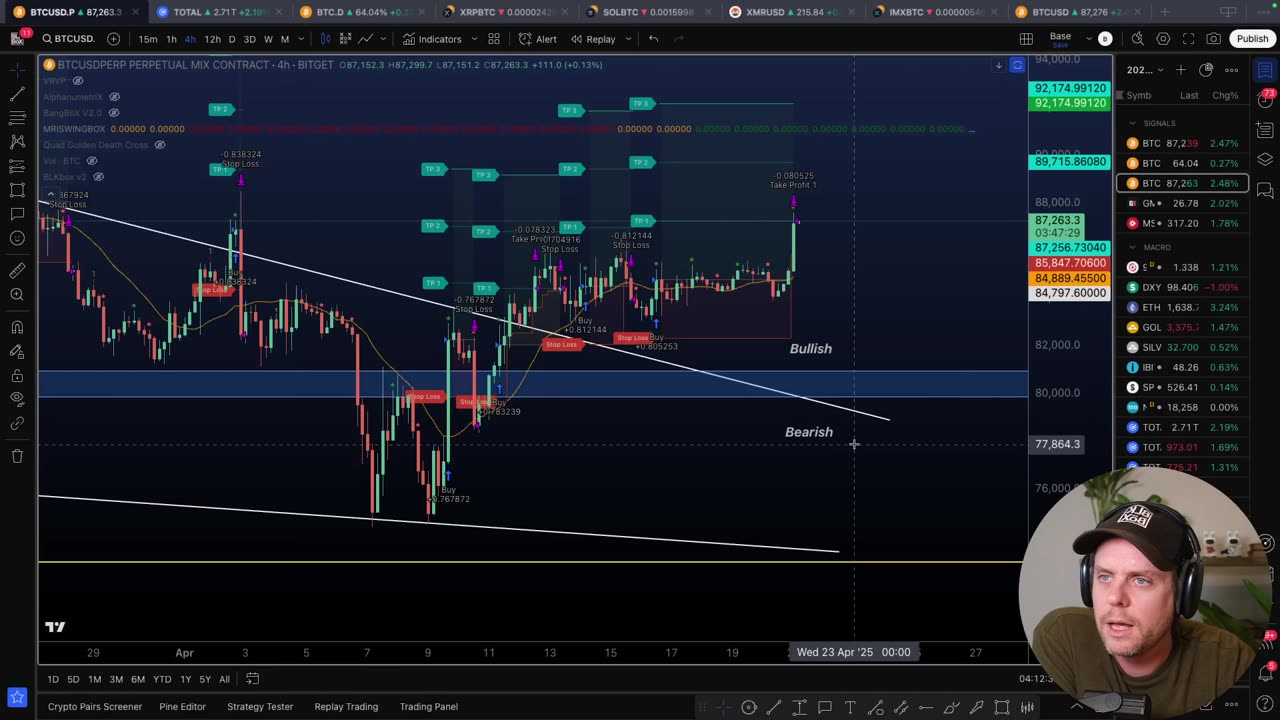
Task: Toggle visibility of BLKbox v2 indicator
Action: click(x=98, y=177)
